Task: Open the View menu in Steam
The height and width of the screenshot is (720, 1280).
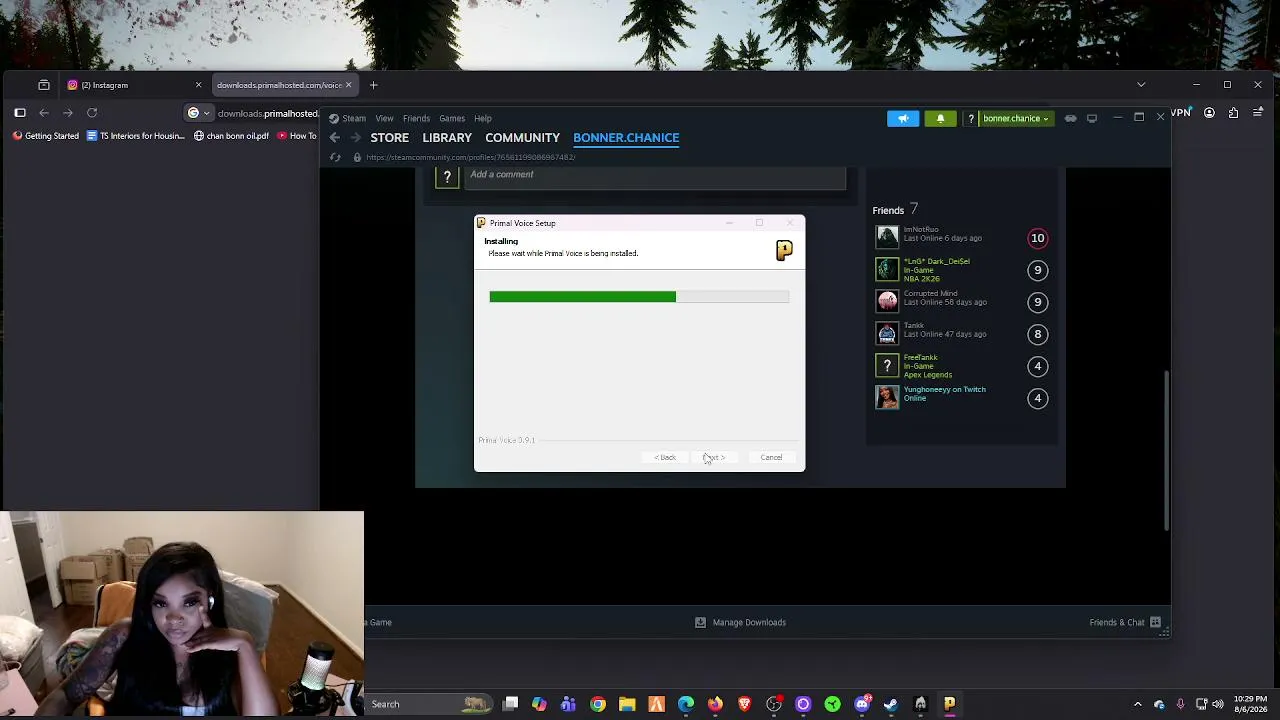Action: point(384,118)
